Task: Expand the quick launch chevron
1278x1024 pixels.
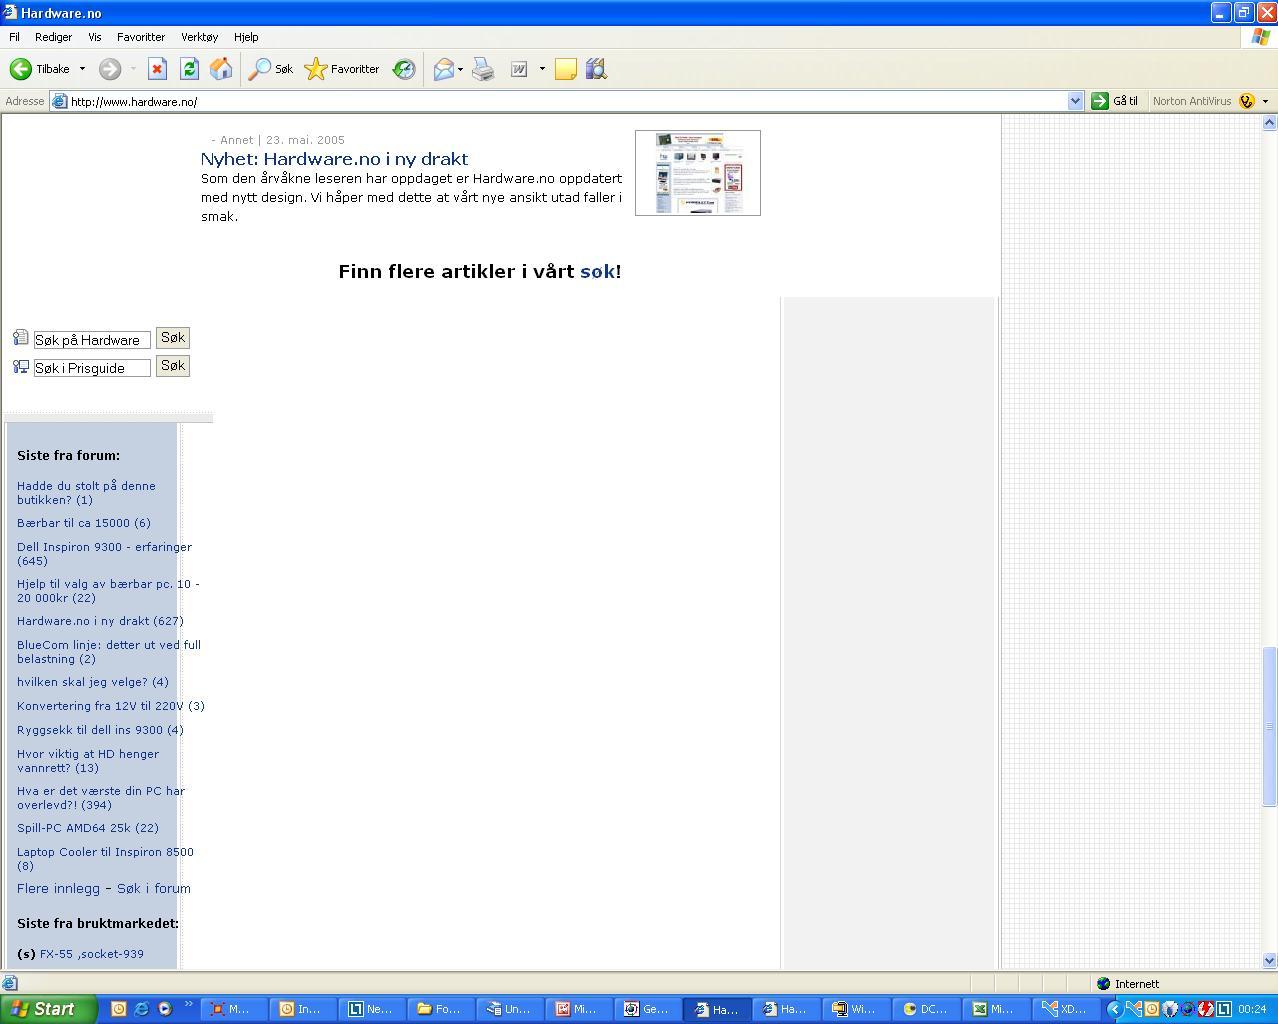Action: coord(188,1005)
